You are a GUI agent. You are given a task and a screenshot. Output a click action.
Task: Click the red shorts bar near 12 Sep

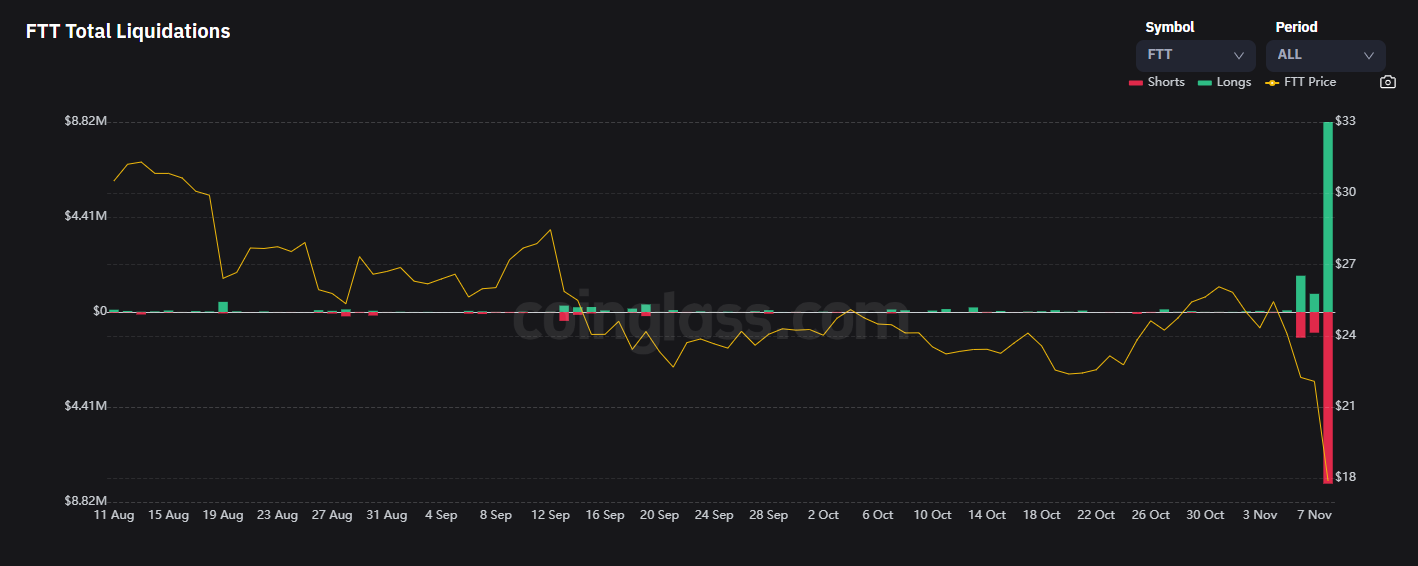pyautogui.click(x=564, y=316)
